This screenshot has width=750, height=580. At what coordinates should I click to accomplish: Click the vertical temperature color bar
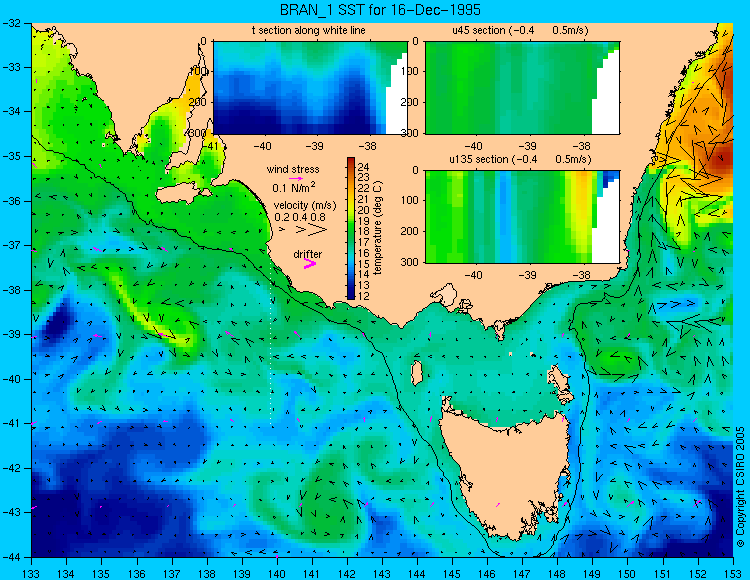point(351,228)
